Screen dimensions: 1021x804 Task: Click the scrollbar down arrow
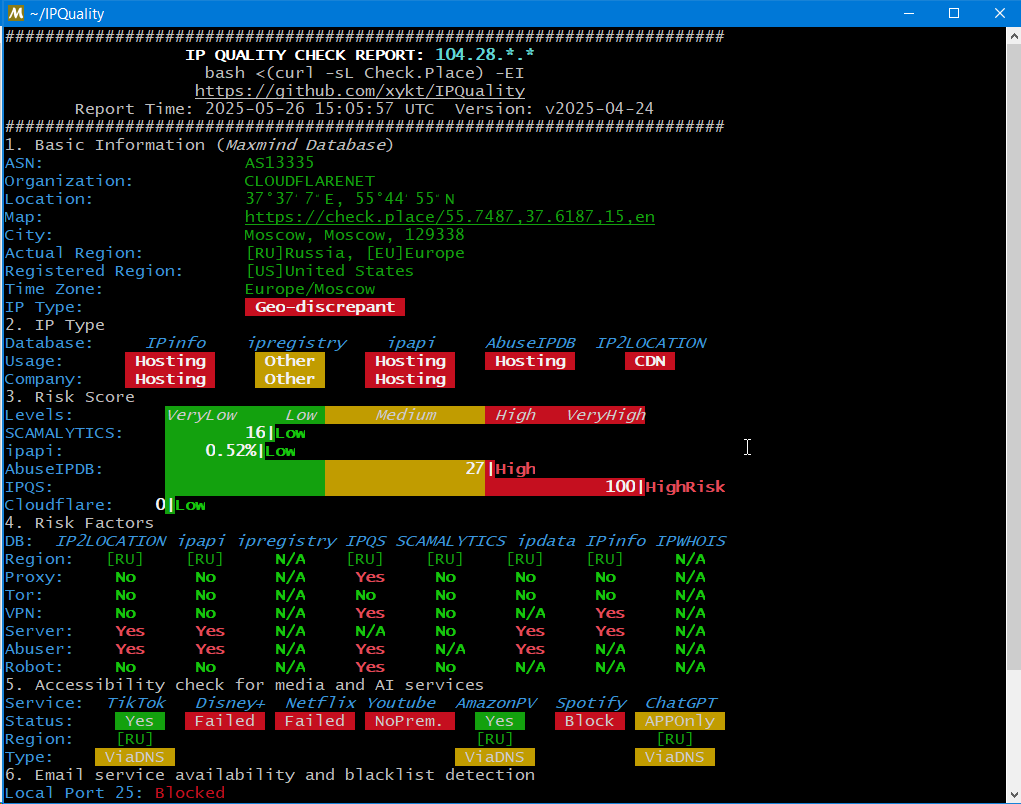[x=1013, y=795]
